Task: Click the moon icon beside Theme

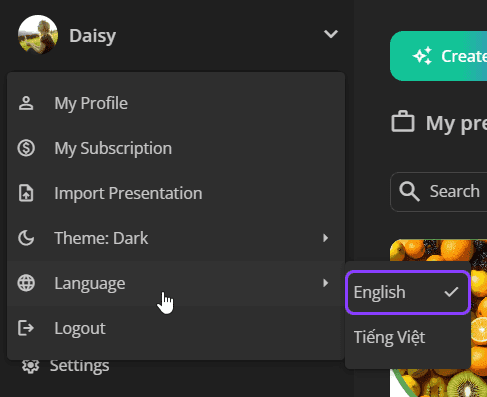Action: click(x=26, y=238)
